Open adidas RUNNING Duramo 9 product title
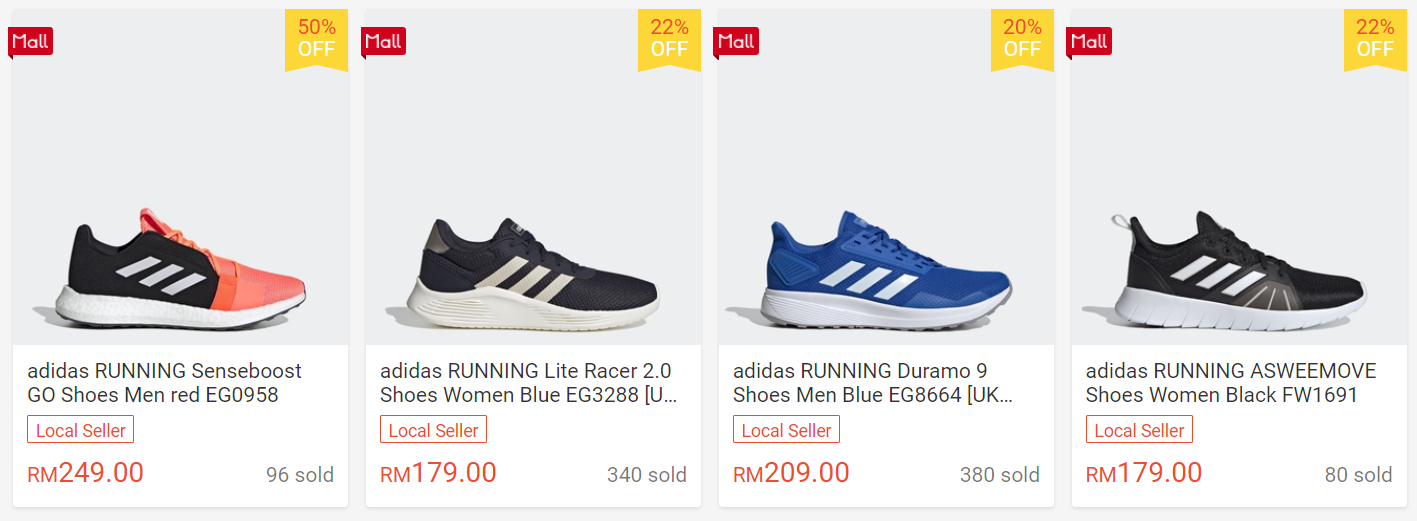 [873, 383]
